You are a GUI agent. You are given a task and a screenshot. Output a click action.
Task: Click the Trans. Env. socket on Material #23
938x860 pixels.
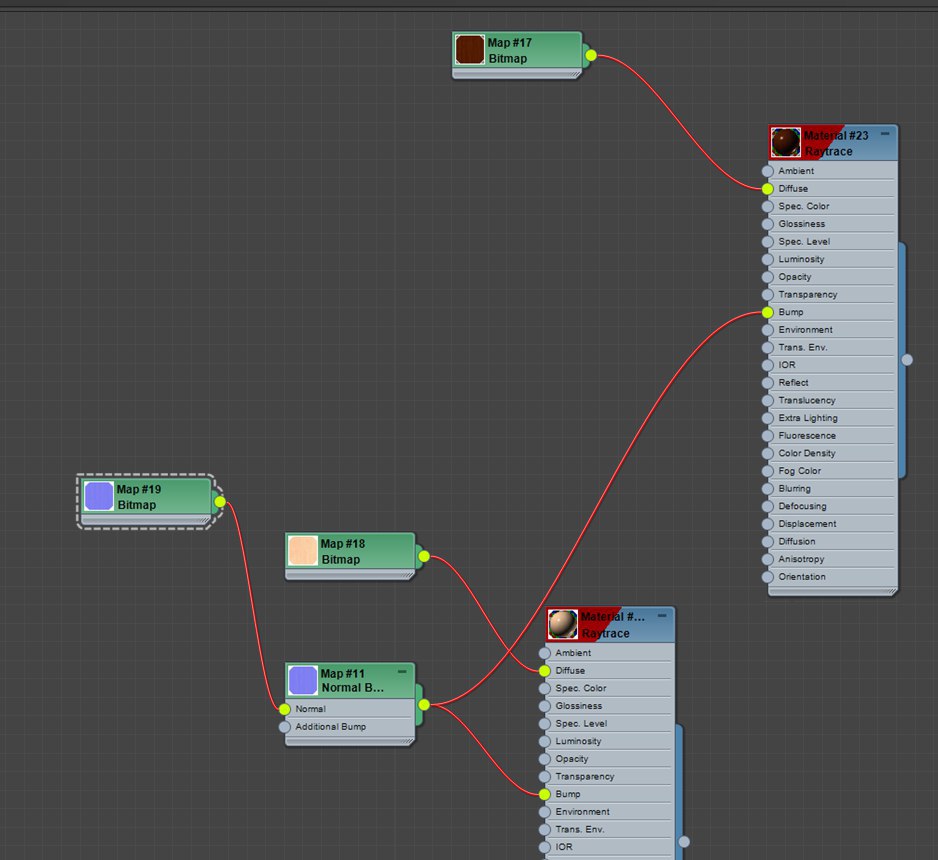768,347
